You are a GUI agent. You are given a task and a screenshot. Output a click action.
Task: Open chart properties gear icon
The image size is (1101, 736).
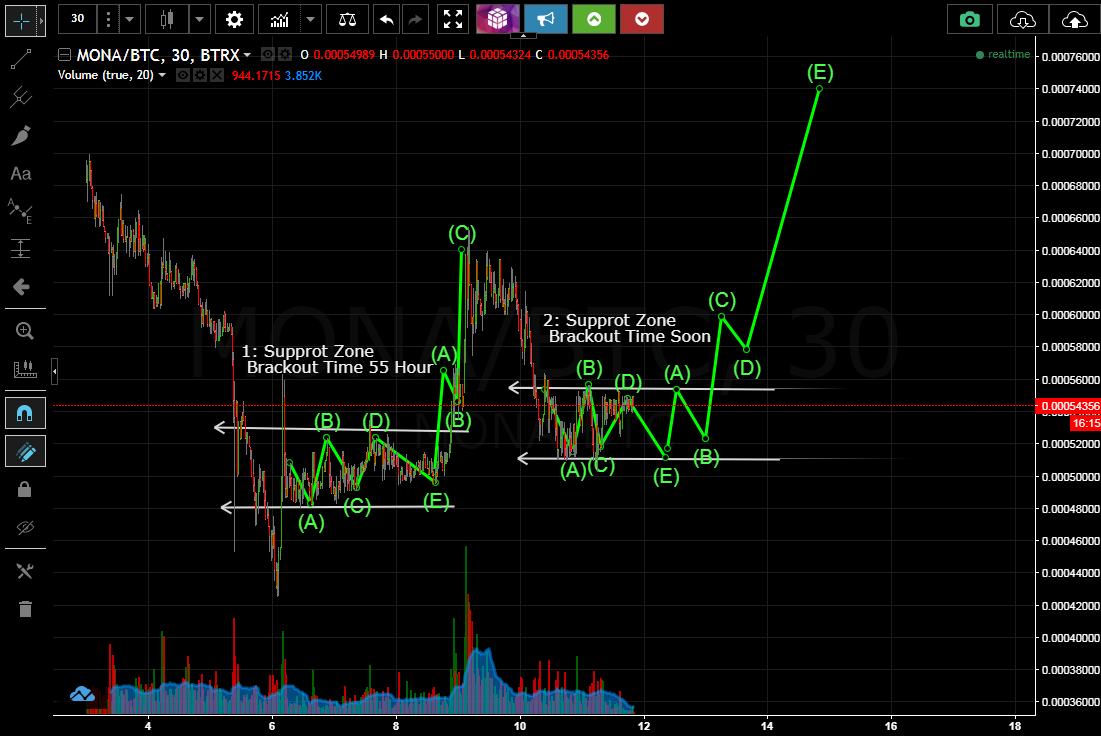(235, 19)
